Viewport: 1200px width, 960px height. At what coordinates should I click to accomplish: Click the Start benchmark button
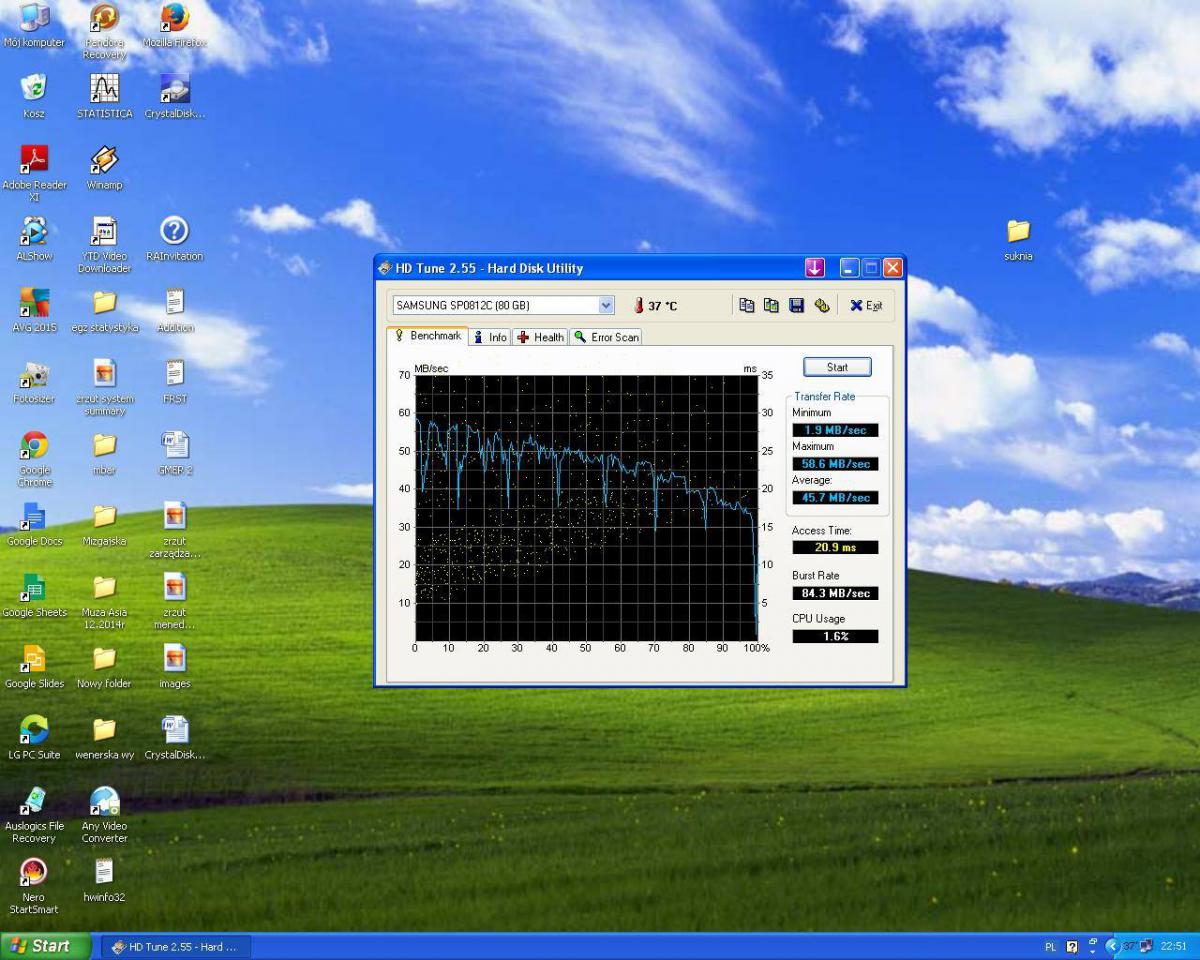point(837,367)
